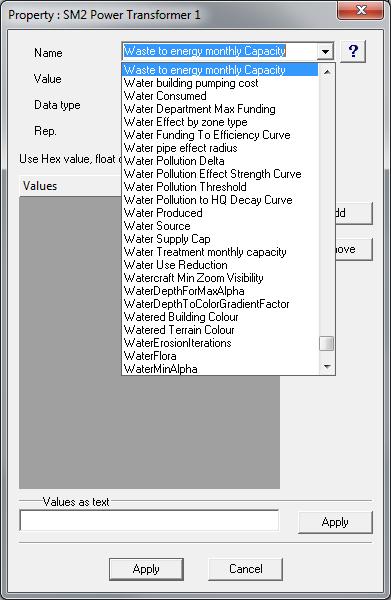
Task: Select Water Department Max Funding
Action: [x=220, y=109]
